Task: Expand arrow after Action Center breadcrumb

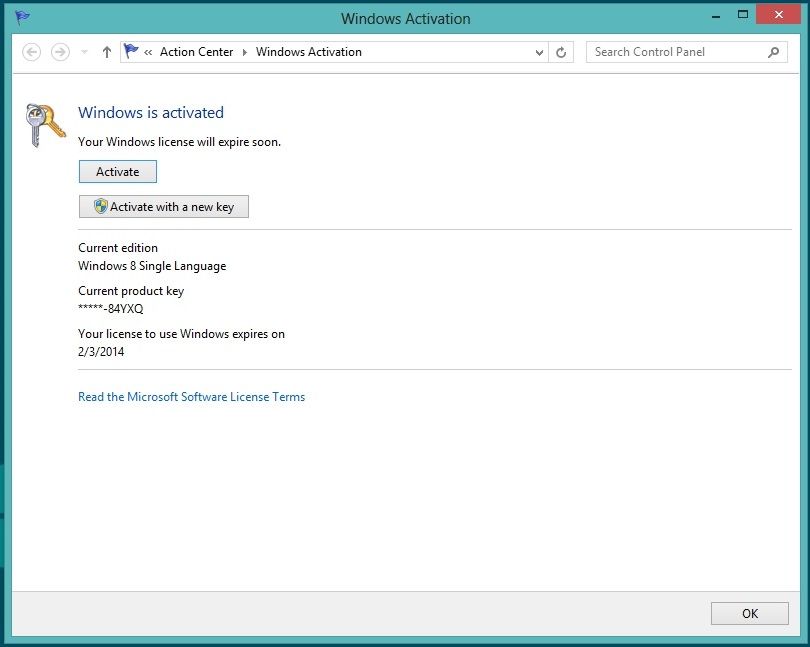Action: pyautogui.click(x=245, y=52)
